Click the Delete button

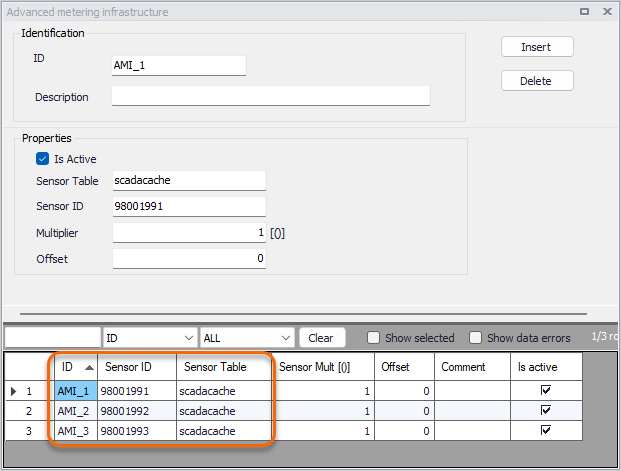tap(537, 81)
